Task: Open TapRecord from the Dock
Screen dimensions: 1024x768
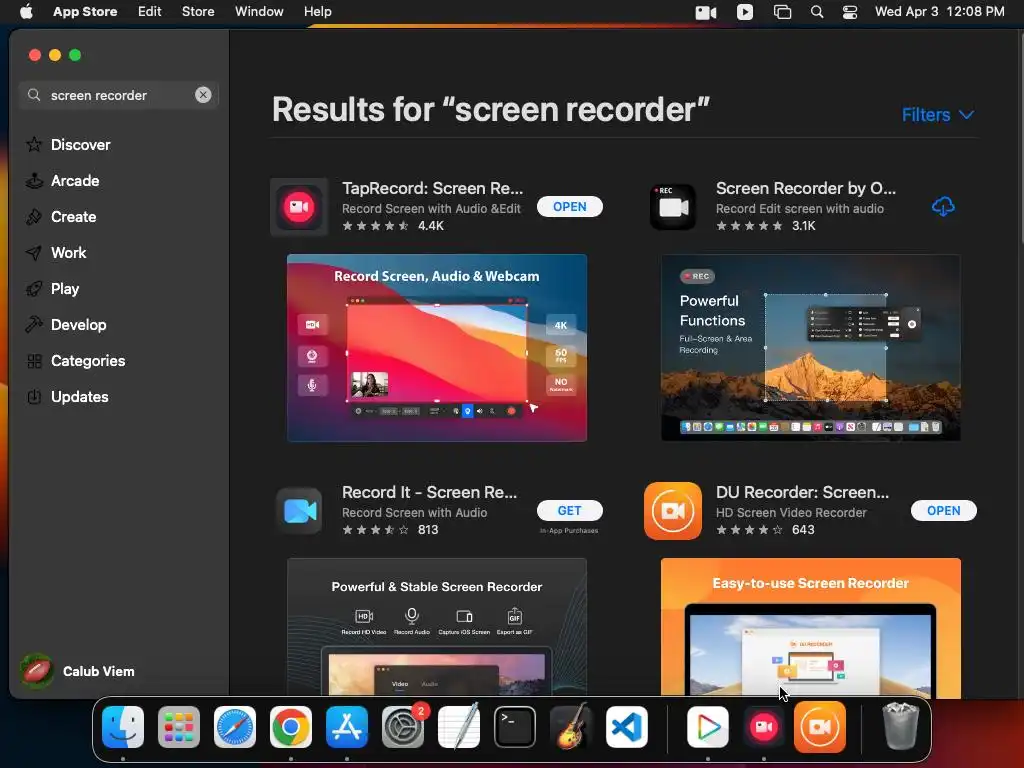Action: (764, 727)
